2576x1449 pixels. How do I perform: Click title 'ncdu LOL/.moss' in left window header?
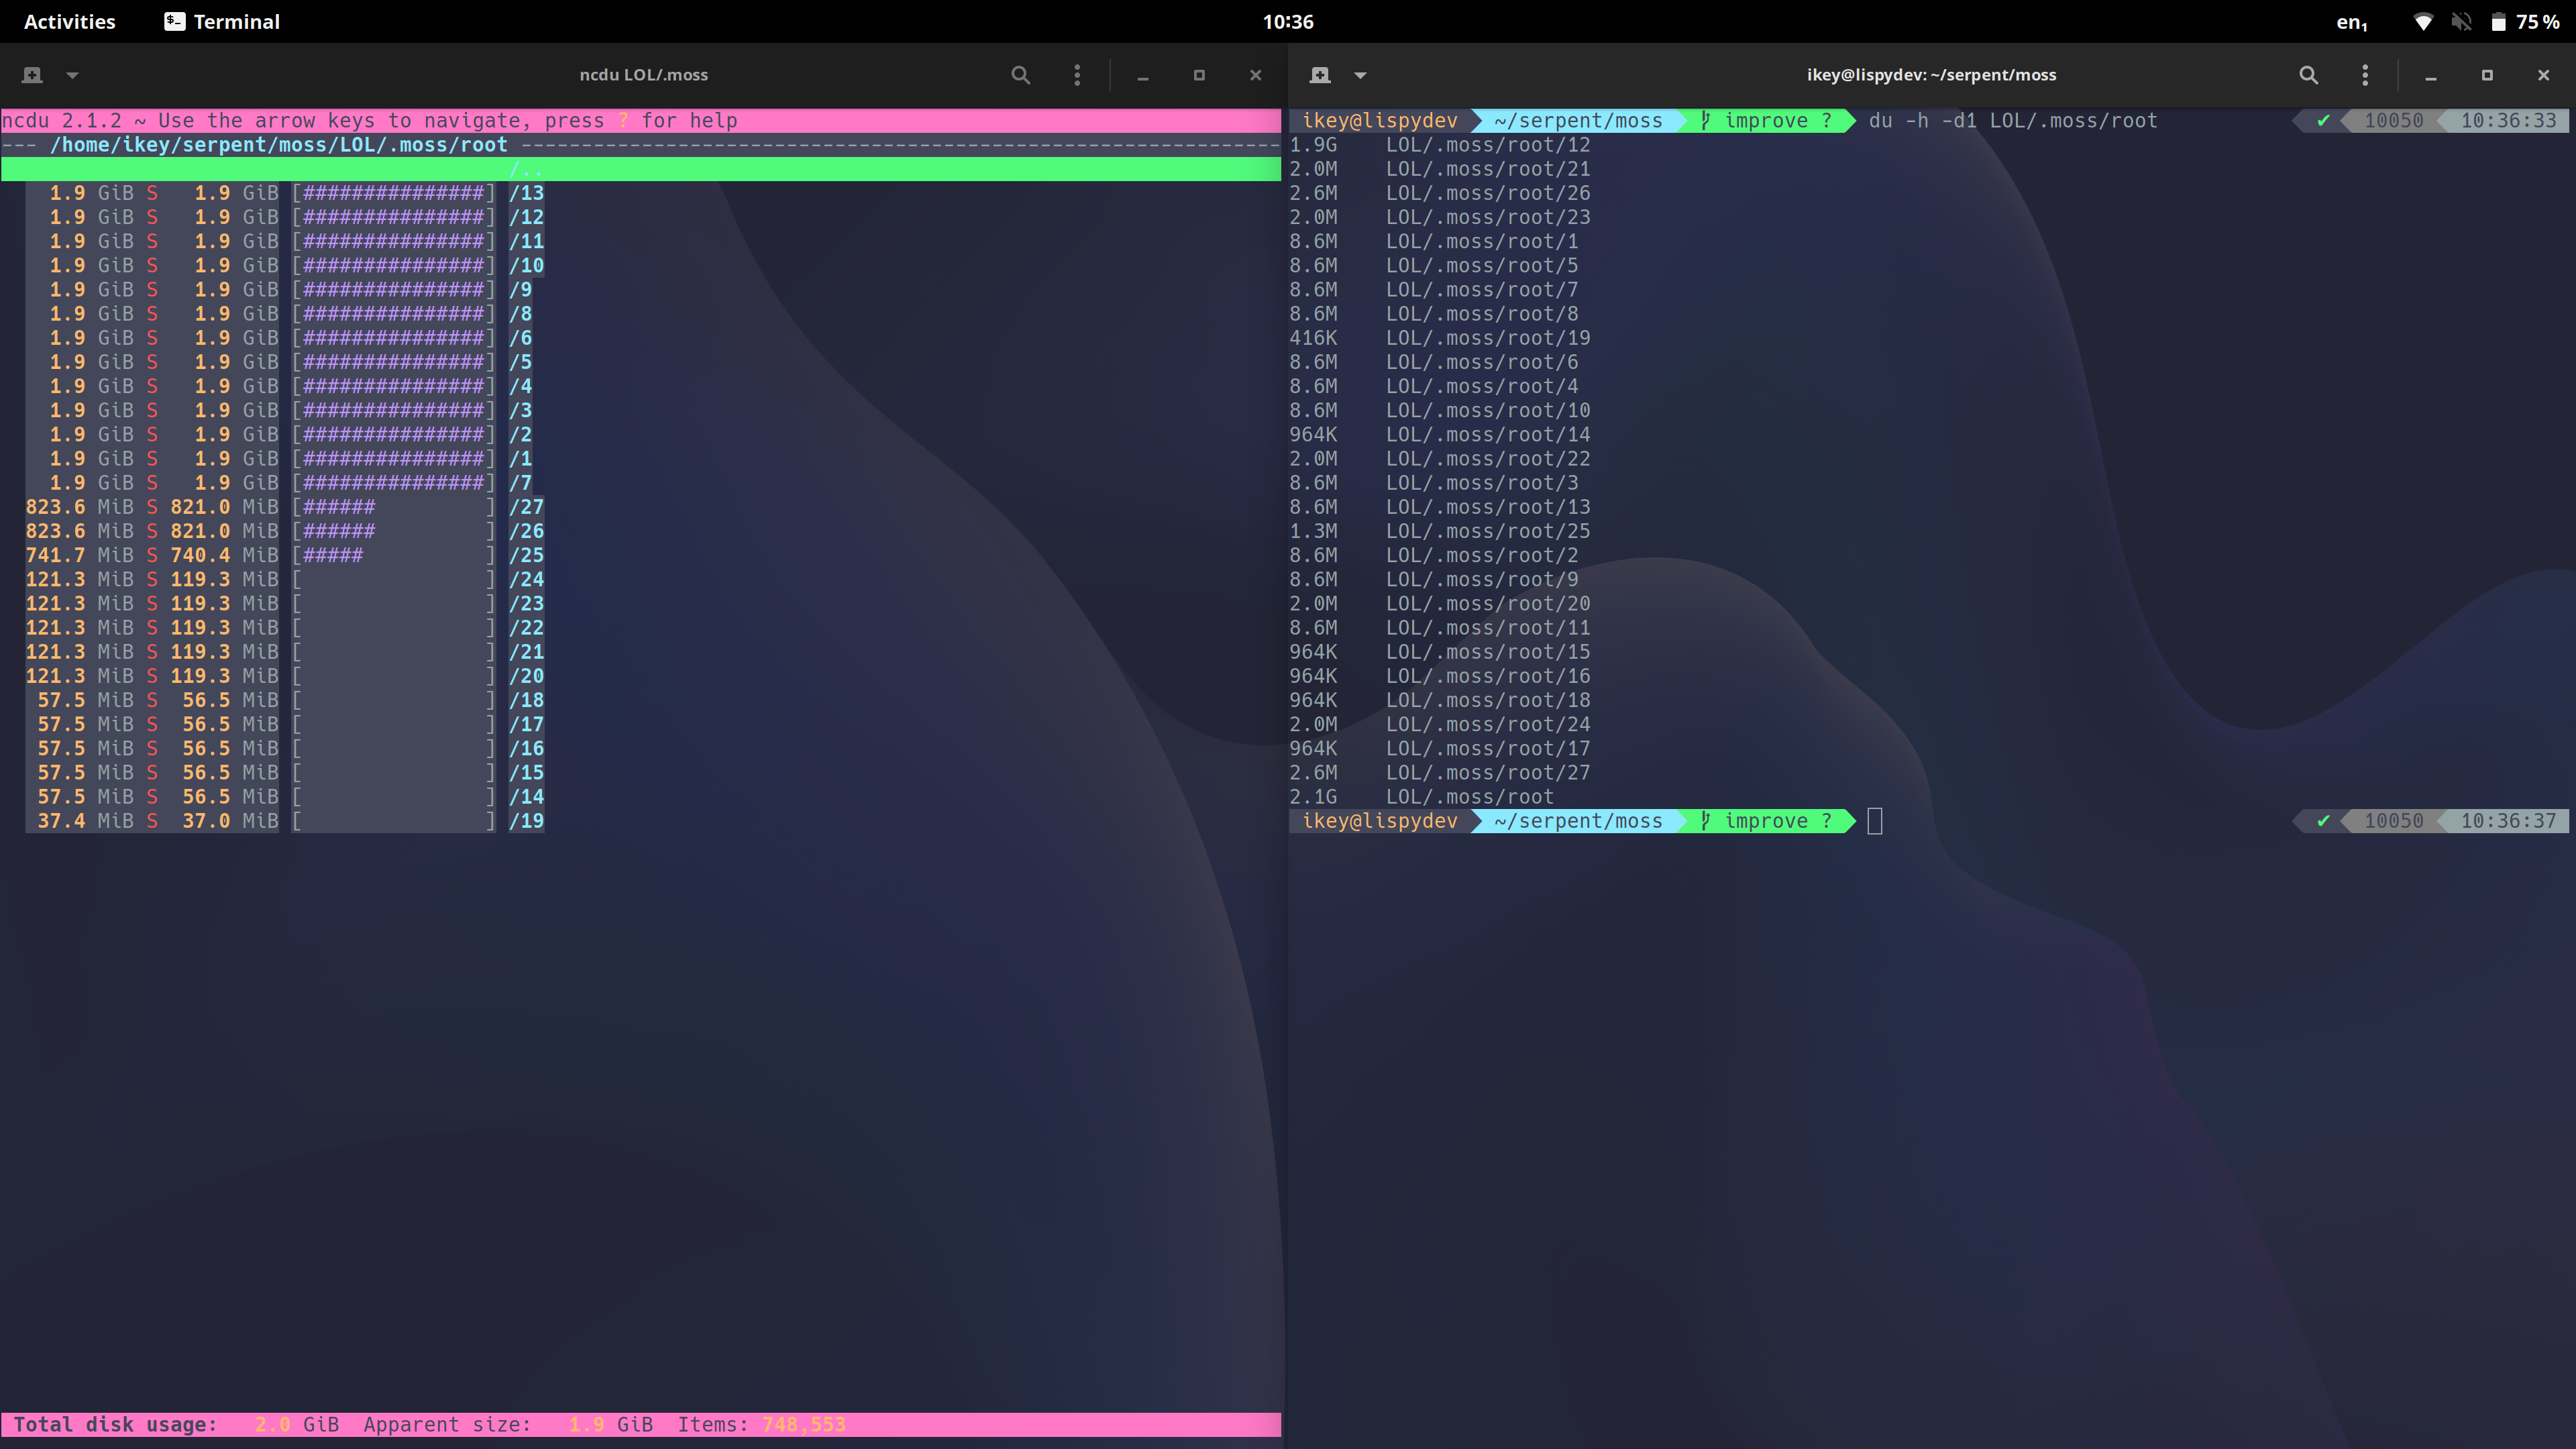[644, 75]
